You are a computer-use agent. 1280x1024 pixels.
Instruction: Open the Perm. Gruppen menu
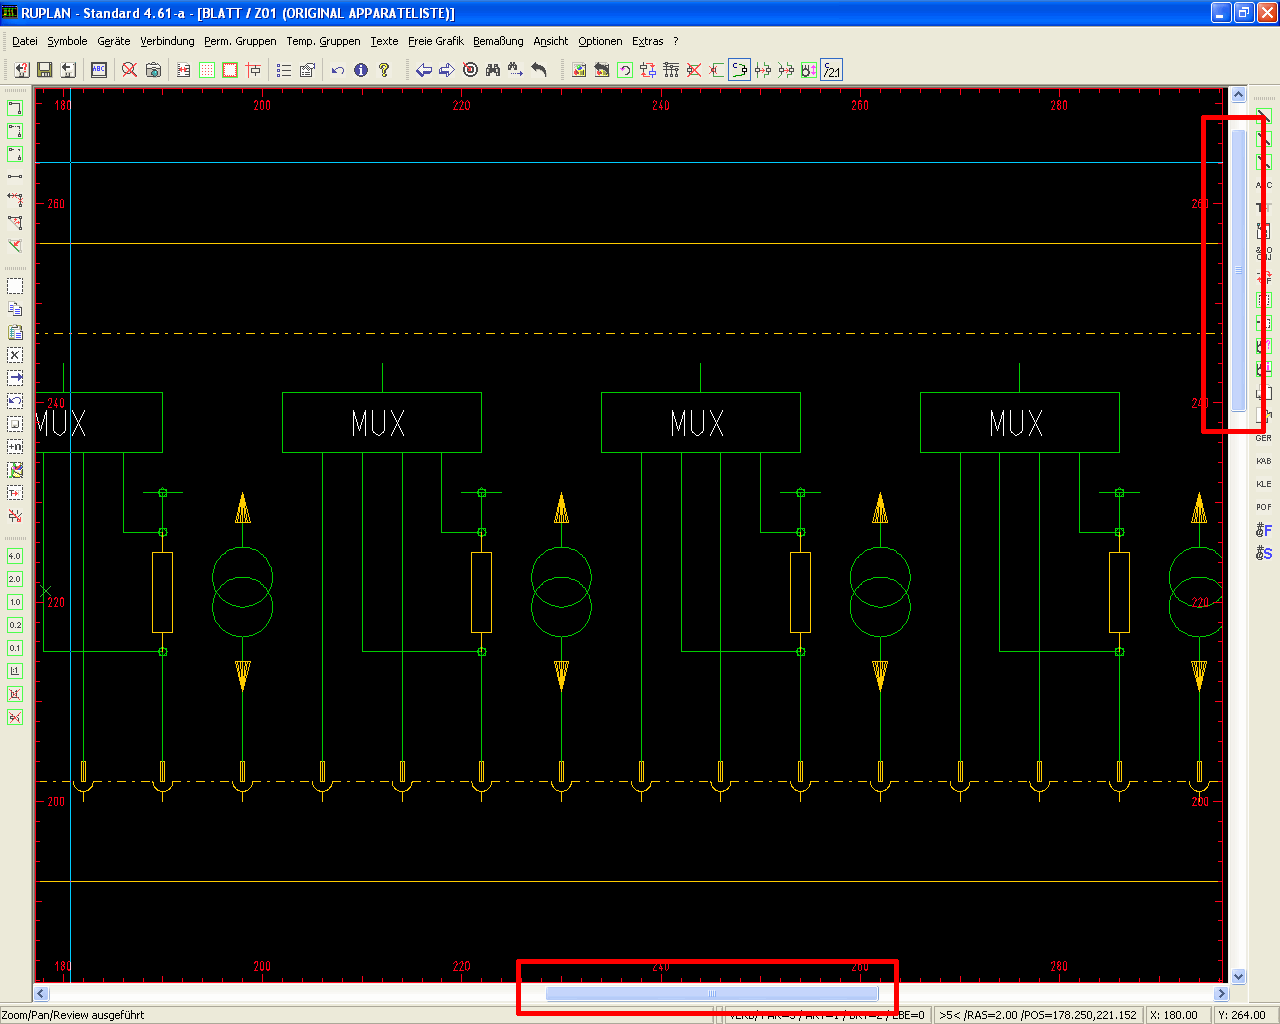click(x=240, y=41)
